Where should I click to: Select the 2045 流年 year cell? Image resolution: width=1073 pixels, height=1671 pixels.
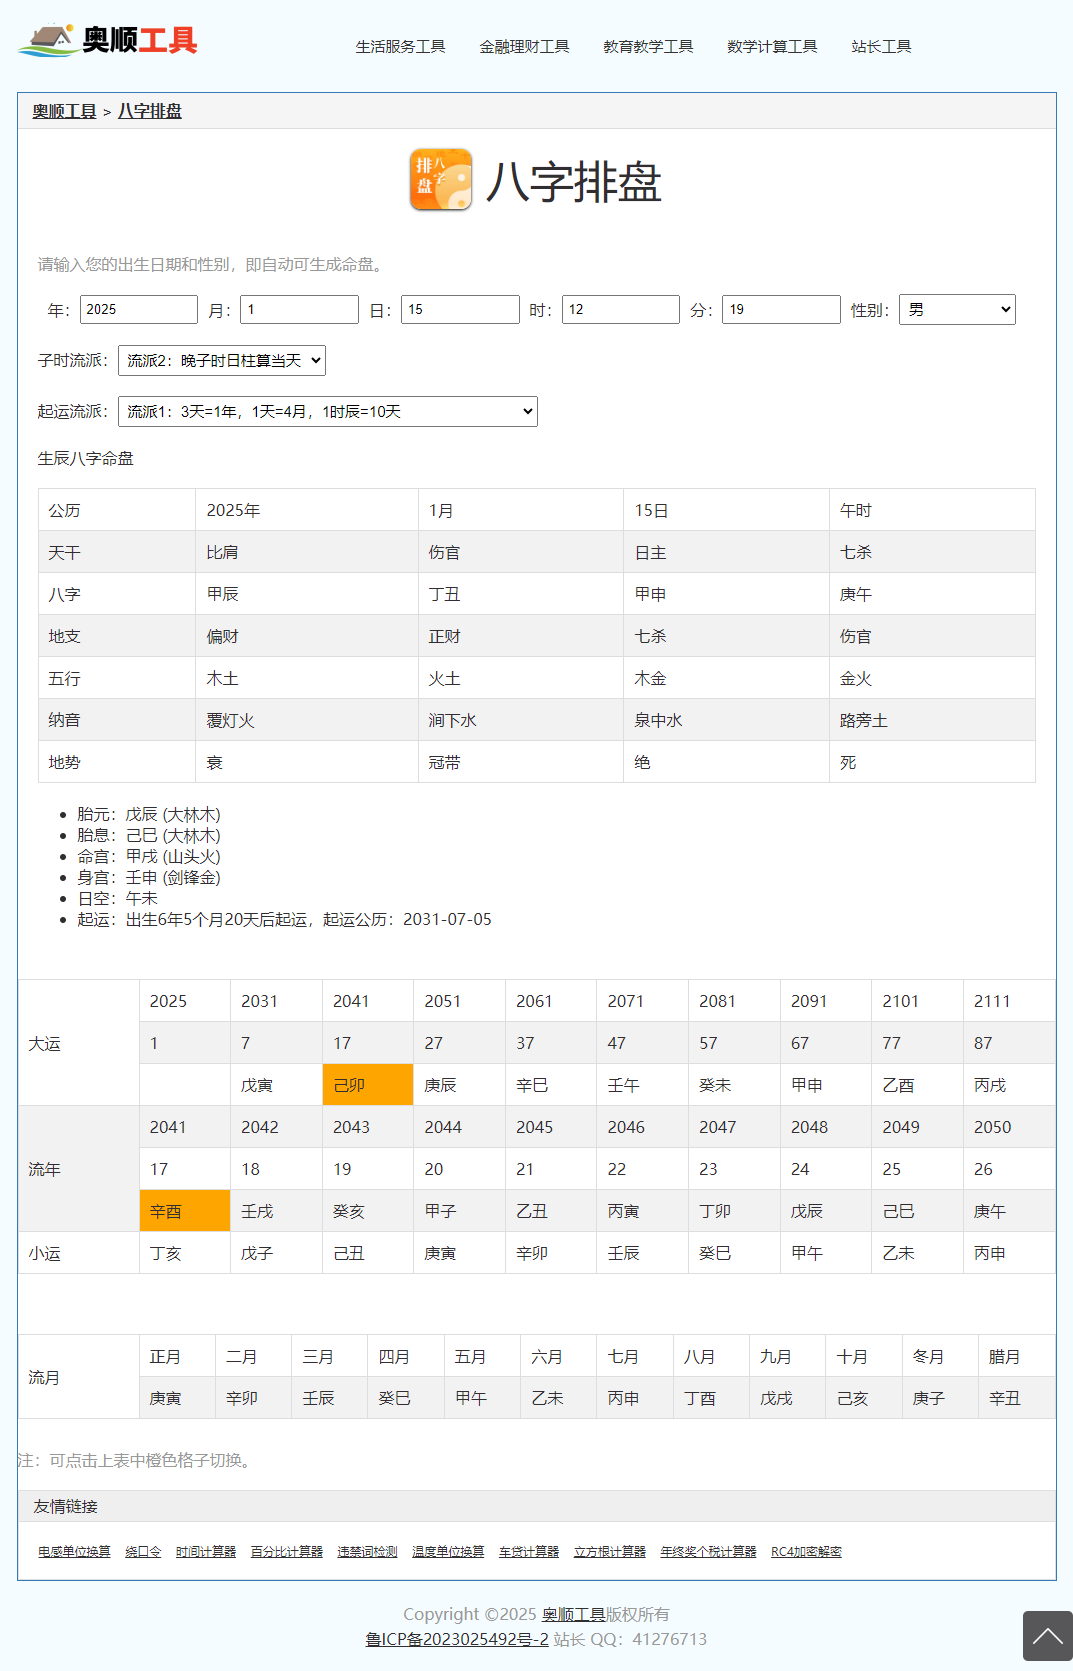pyautogui.click(x=550, y=1127)
